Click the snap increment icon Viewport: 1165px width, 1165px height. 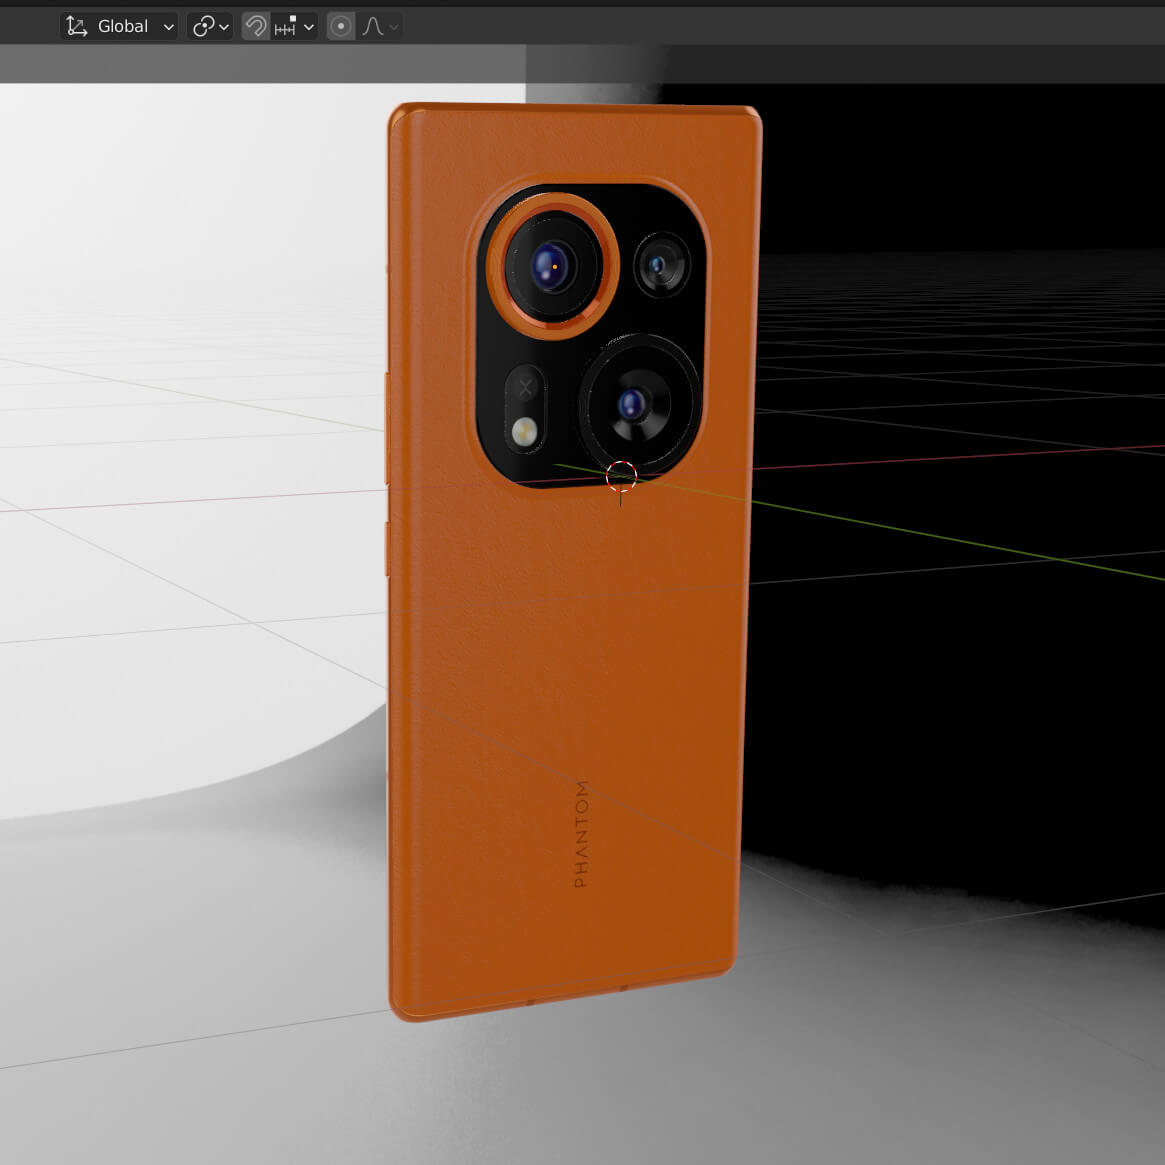[x=286, y=27]
